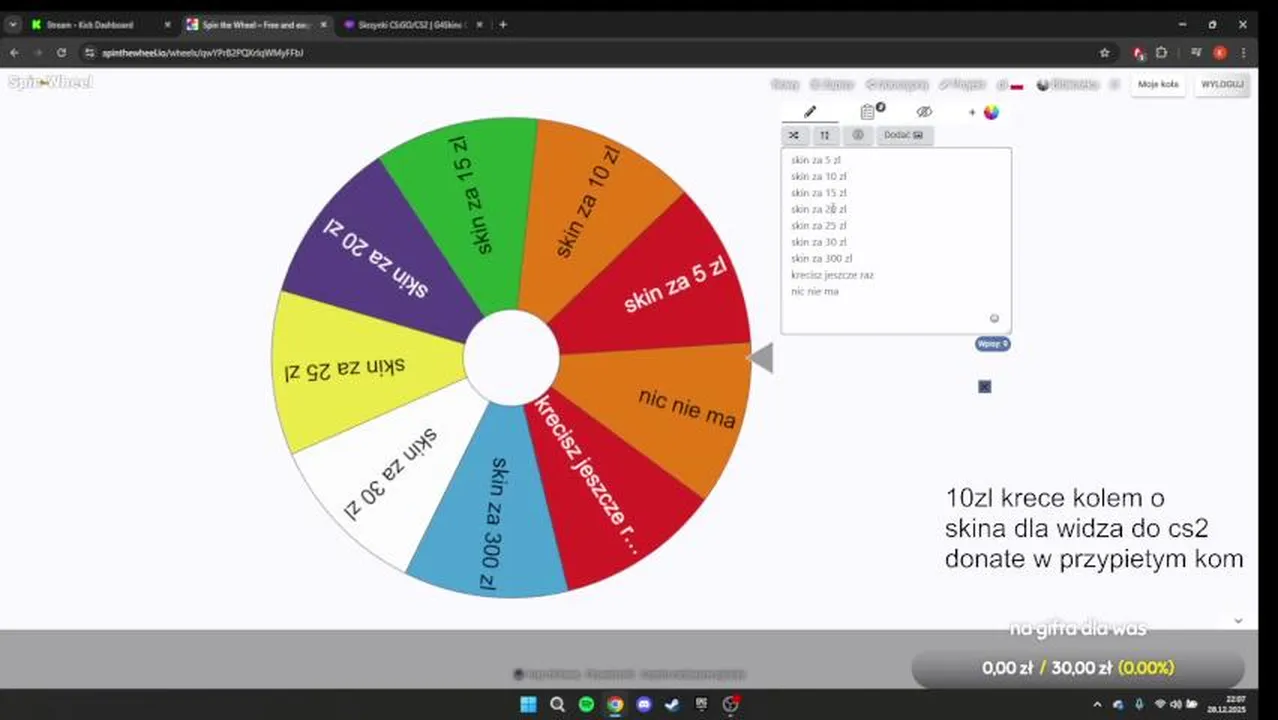Image resolution: width=1278 pixels, height=720 pixels.
Task: Toggle the hide entries eye icon
Action: [924, 112]
